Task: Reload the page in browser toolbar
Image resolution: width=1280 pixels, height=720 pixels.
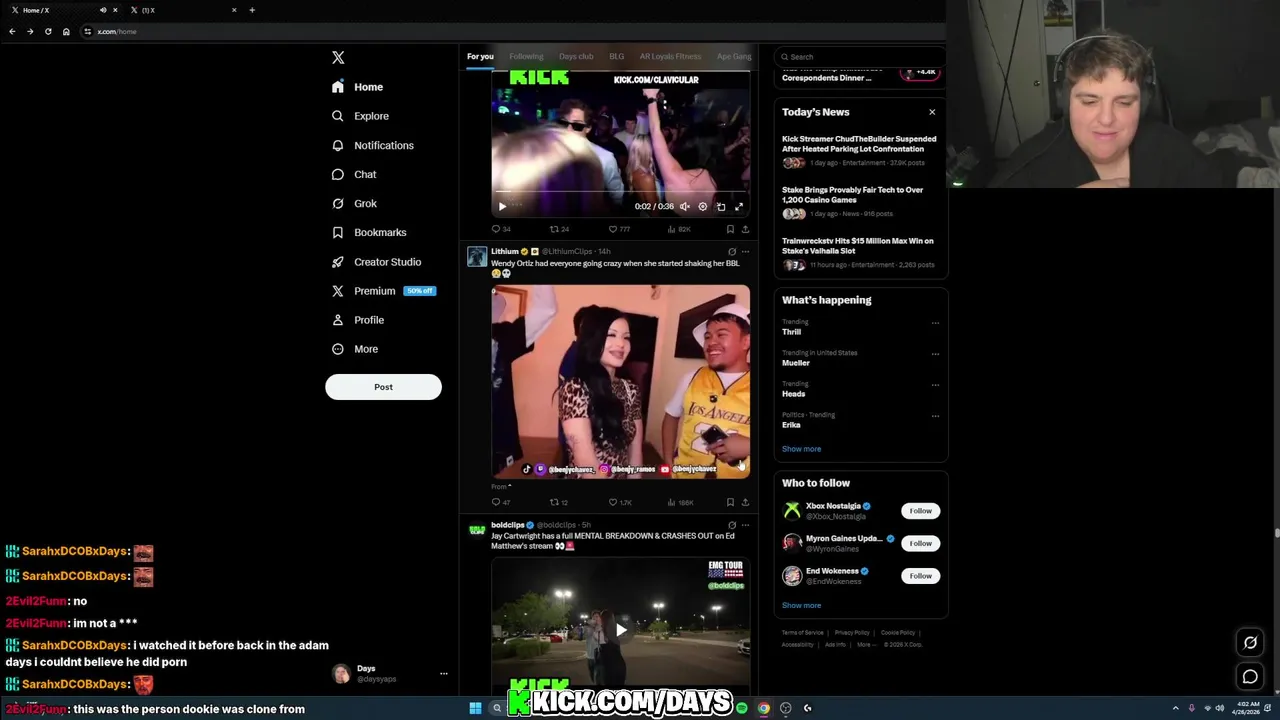Action: pyautogui.click(x=48, y=31)
